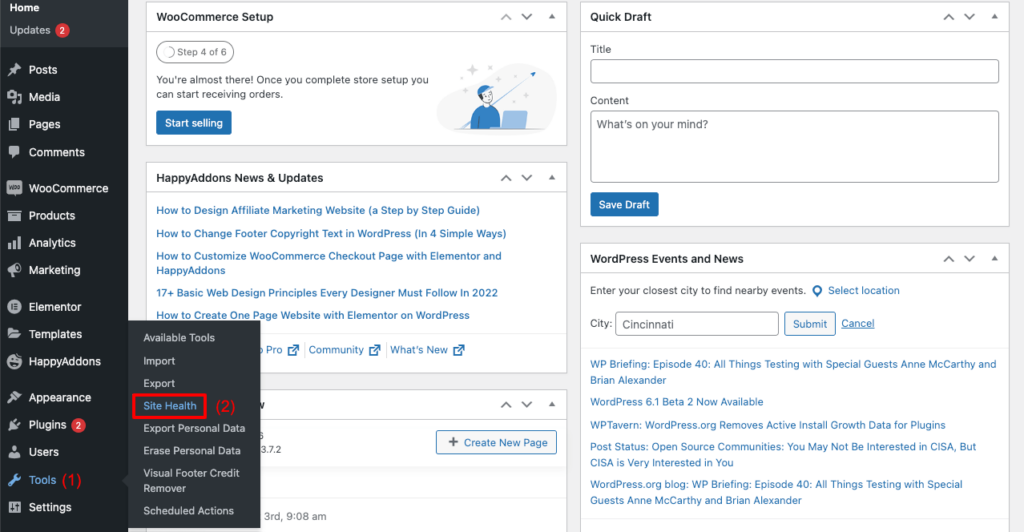Click the Create New Page button
The width and height of the screenshot is (1024, 532).
tap(496, 442)
